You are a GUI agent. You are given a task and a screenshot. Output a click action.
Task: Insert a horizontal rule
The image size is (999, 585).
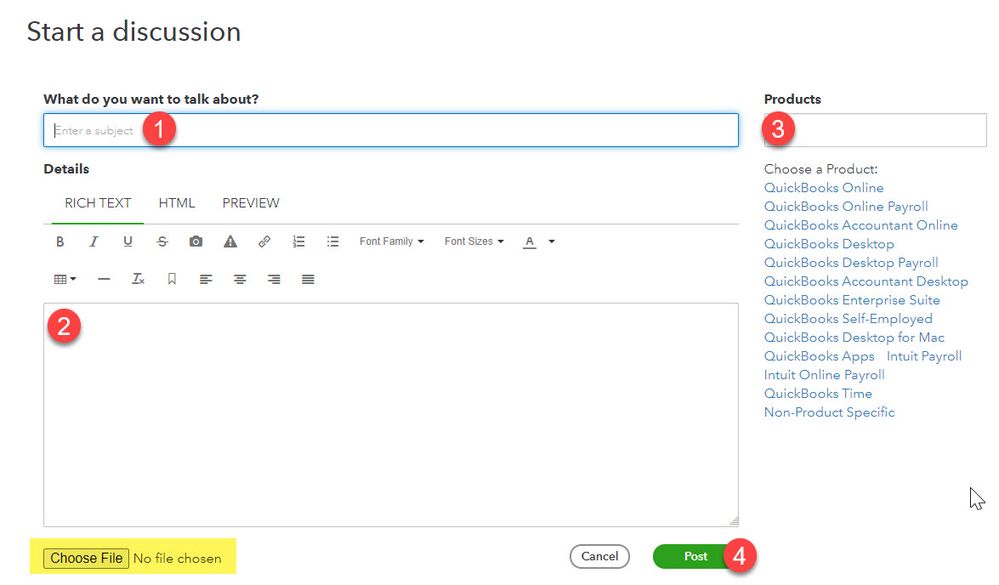tap(104, 279)
